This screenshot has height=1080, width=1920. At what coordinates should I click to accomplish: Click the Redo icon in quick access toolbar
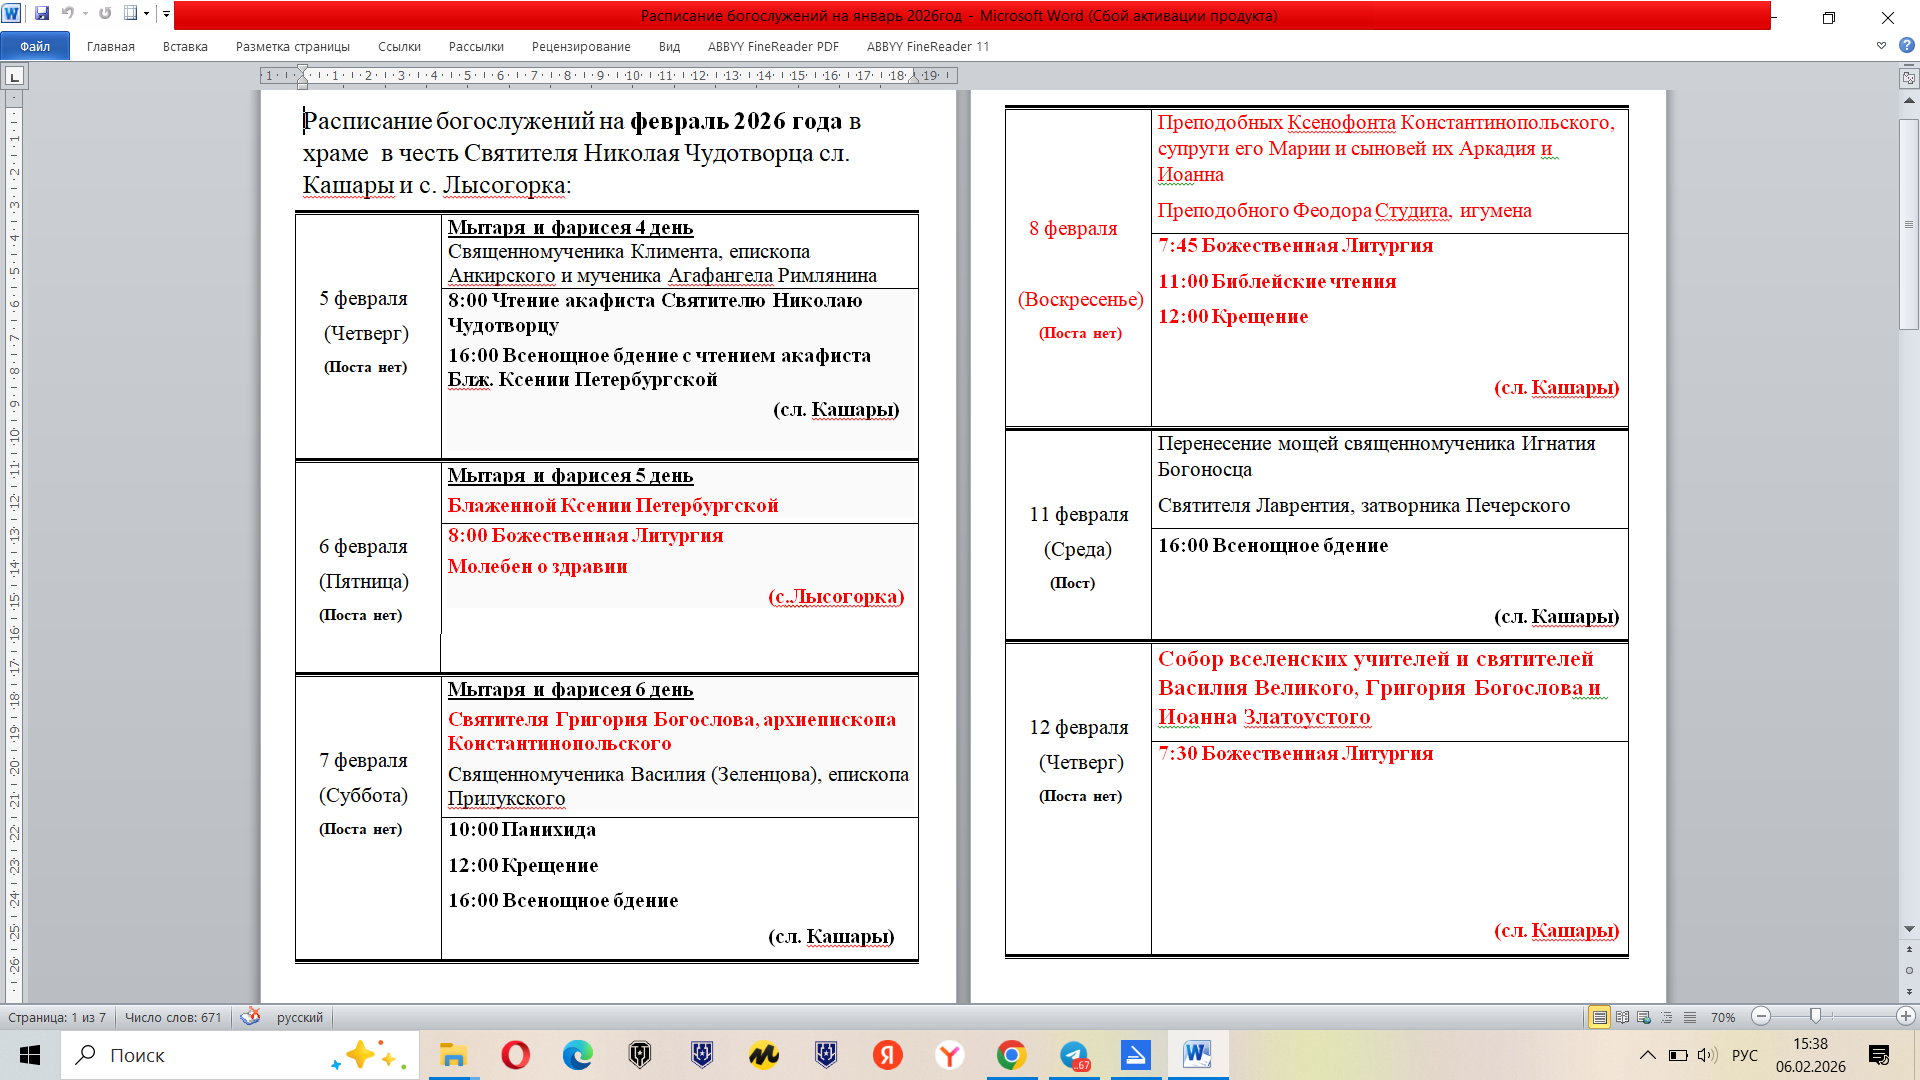105,14
